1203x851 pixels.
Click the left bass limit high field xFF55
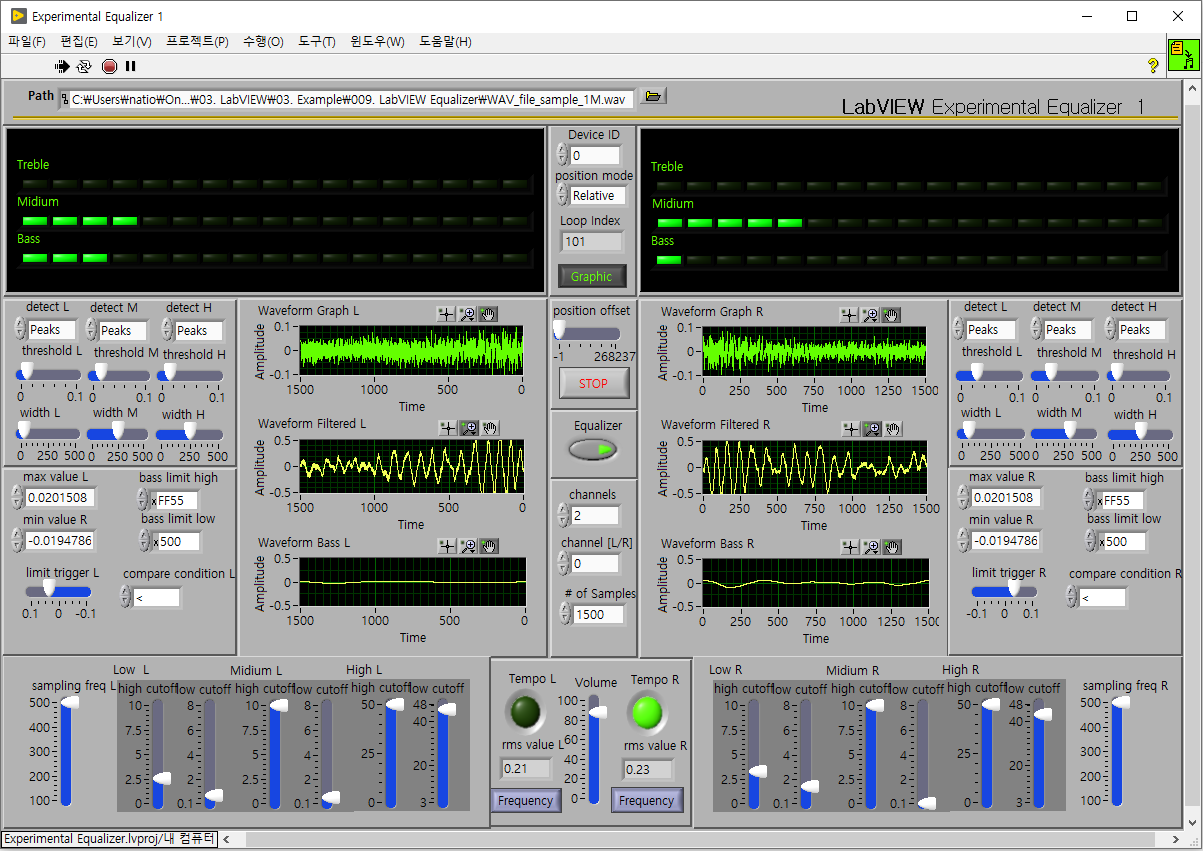click(x=175, y=500)
